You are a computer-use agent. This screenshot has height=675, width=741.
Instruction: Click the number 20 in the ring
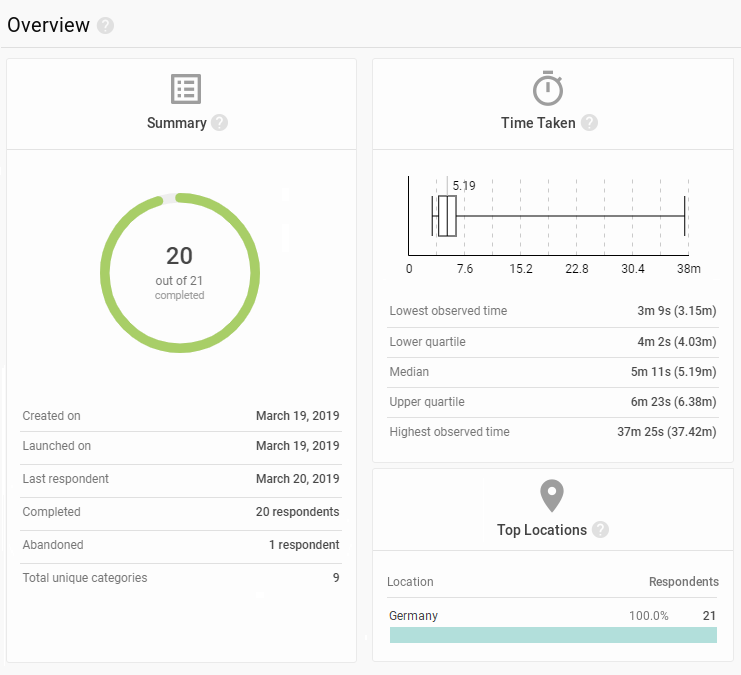180,256
